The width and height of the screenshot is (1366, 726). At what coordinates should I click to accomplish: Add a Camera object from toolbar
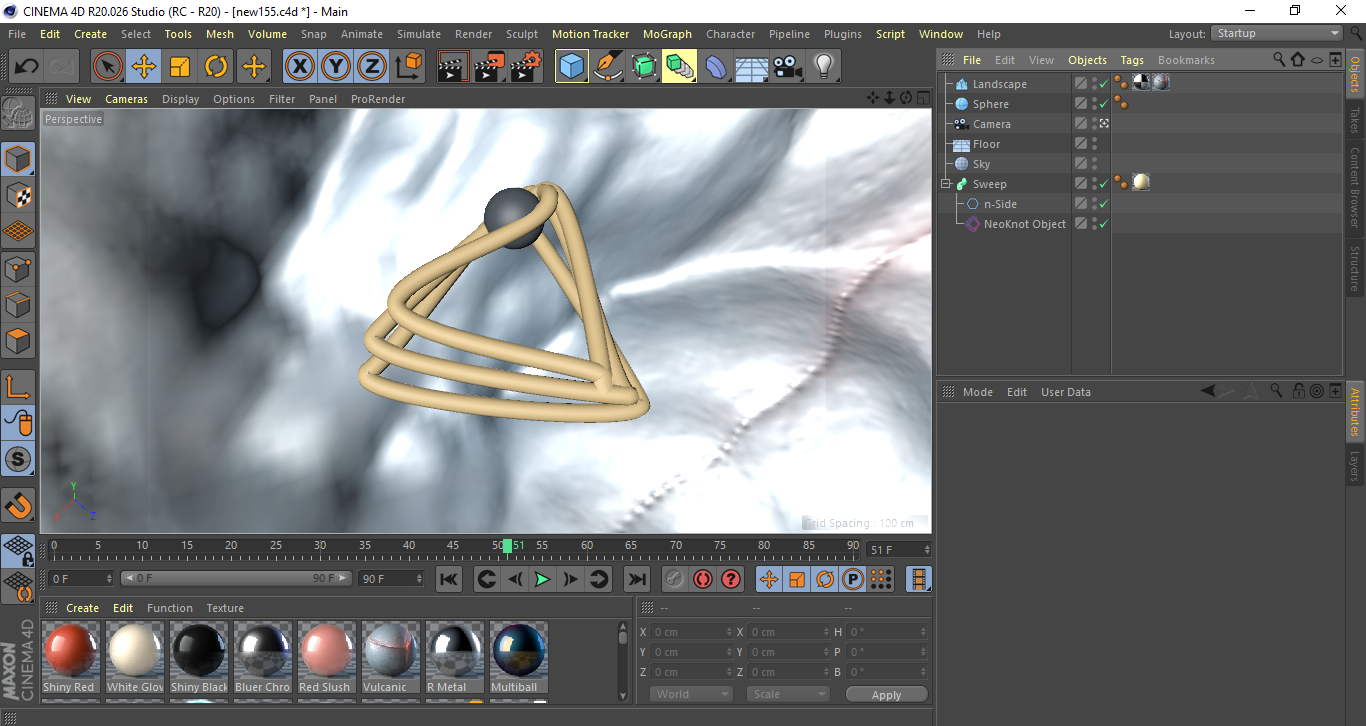coord(787,67)
